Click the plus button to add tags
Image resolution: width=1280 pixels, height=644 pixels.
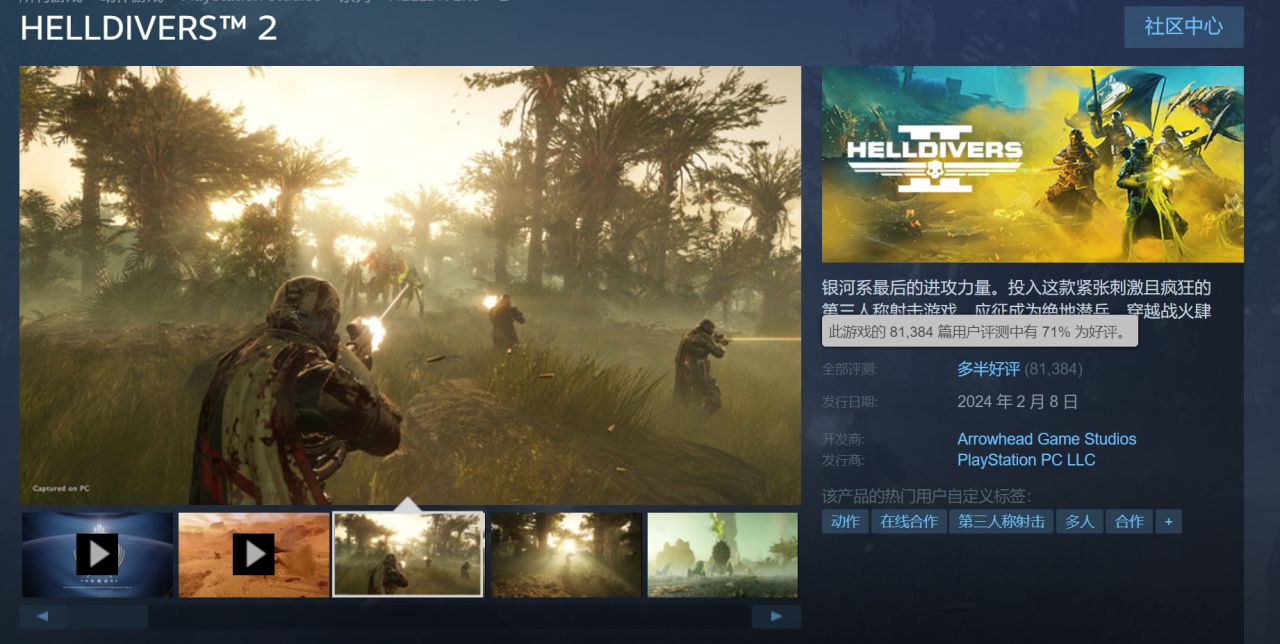pyautogui.click(x=1168, y=522)
